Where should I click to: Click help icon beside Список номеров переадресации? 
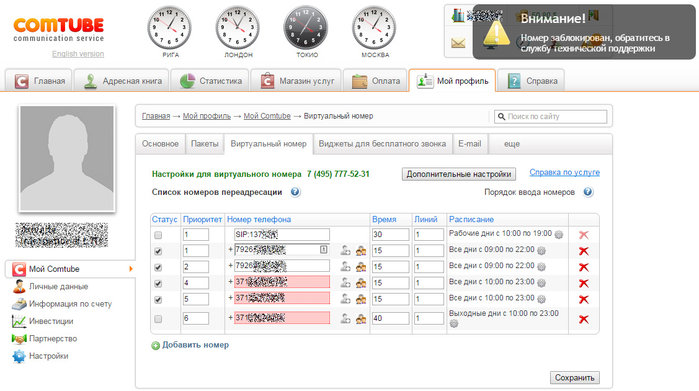click(295, 192)
